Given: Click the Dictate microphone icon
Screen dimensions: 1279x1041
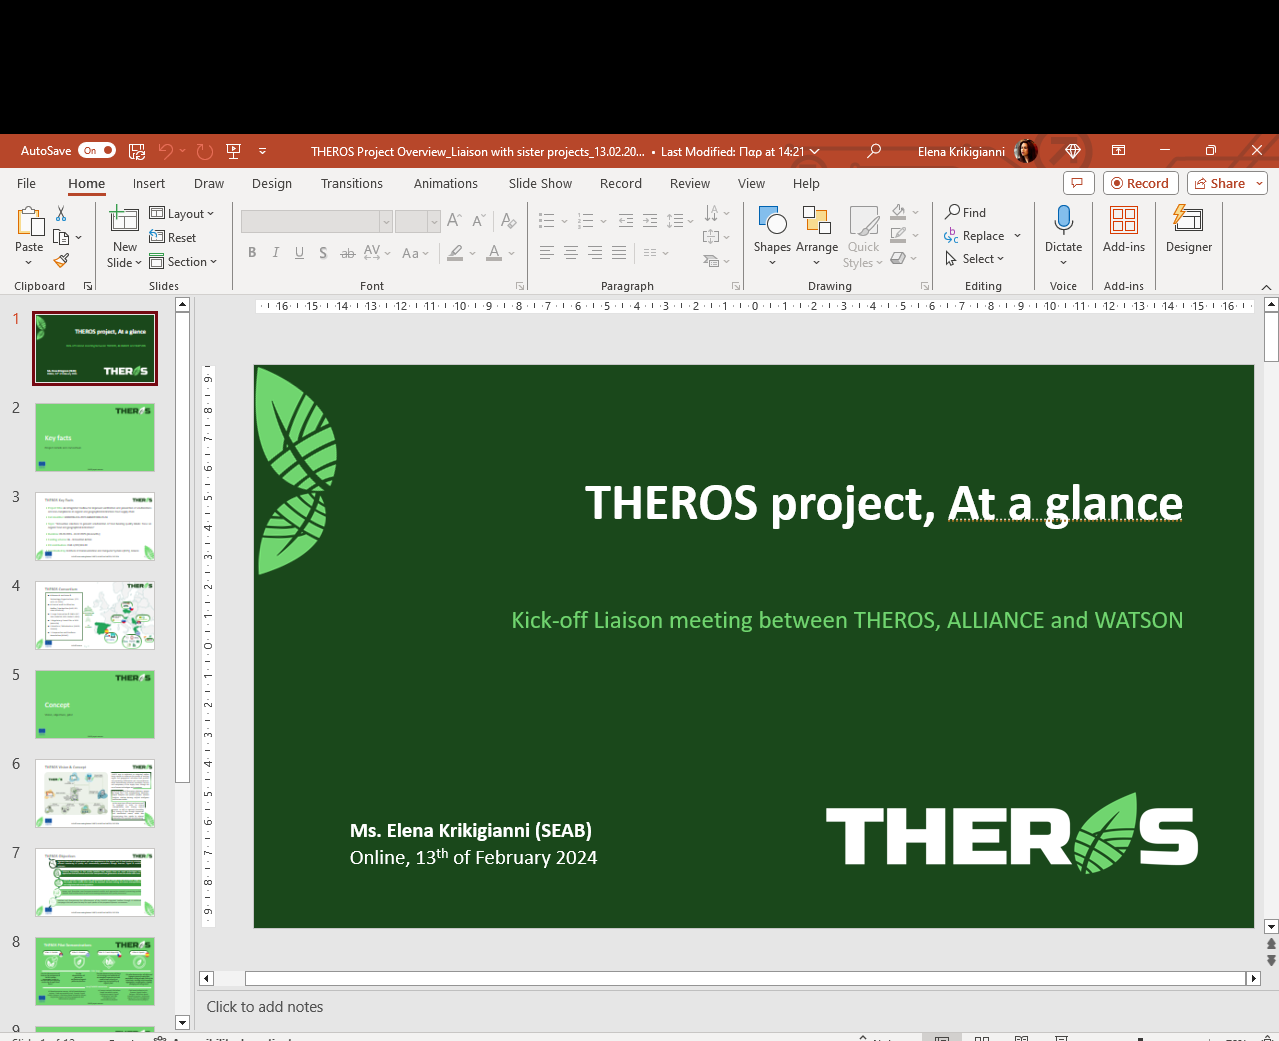Looking at the screenshot, I should [x=1064, y=220].
